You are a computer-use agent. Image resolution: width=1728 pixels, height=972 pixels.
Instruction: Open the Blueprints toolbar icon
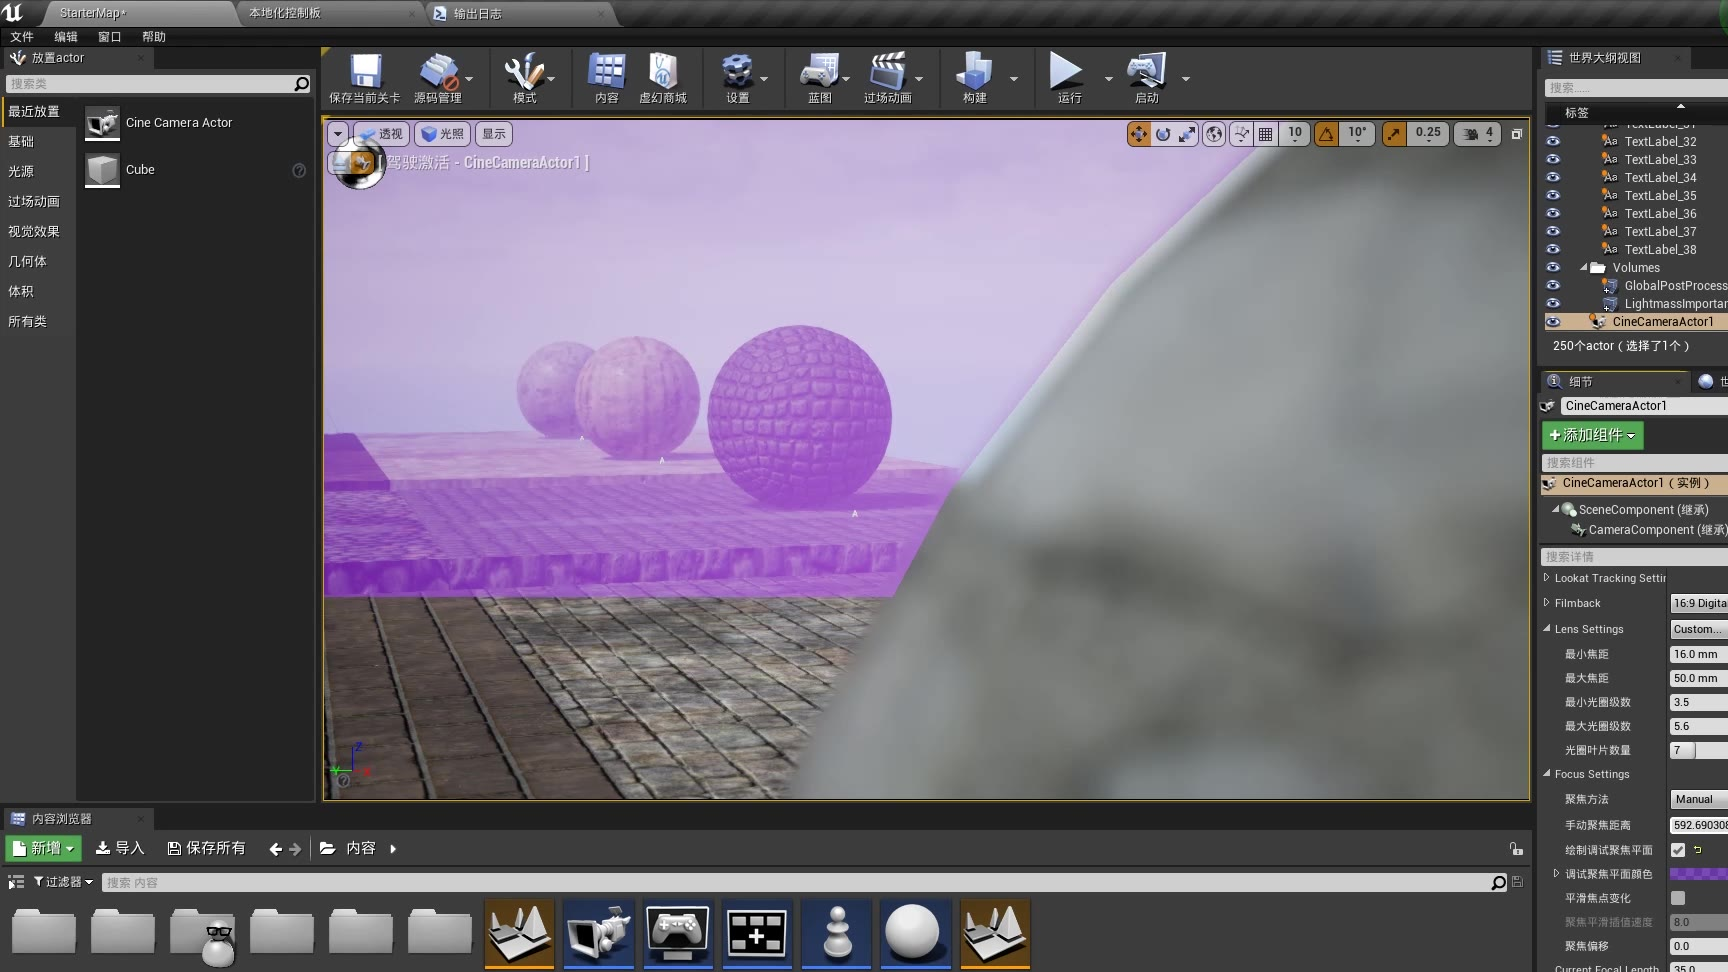tap(819, 72)
